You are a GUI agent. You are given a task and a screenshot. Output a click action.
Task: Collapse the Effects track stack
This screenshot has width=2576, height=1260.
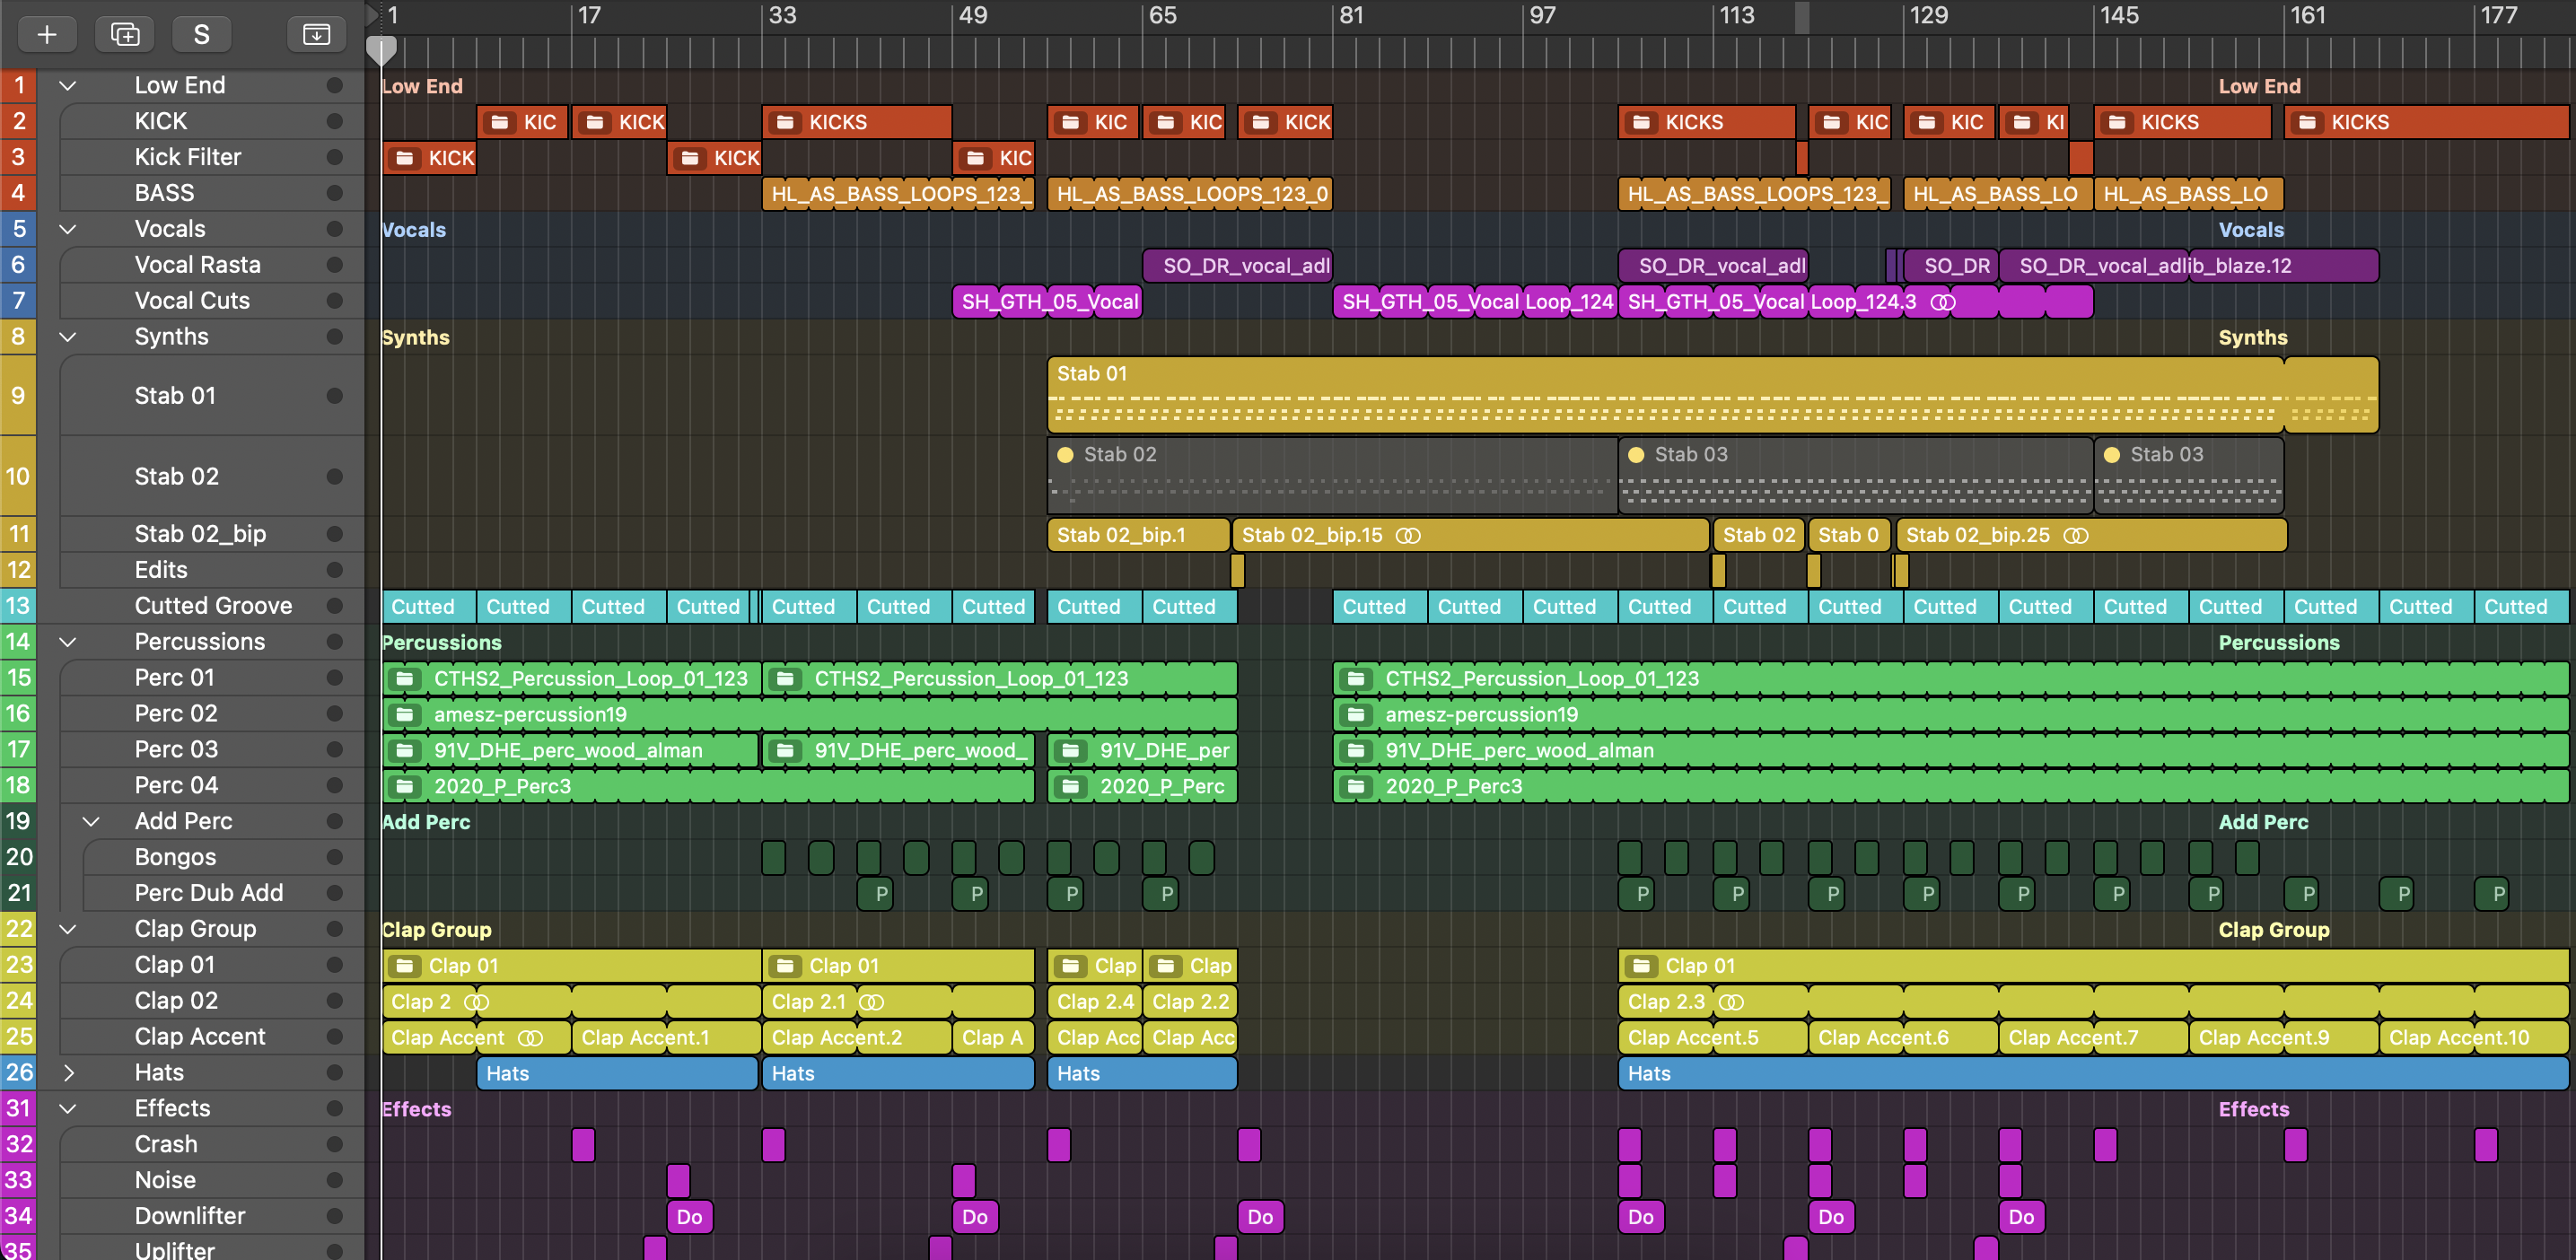[68, 1108]
